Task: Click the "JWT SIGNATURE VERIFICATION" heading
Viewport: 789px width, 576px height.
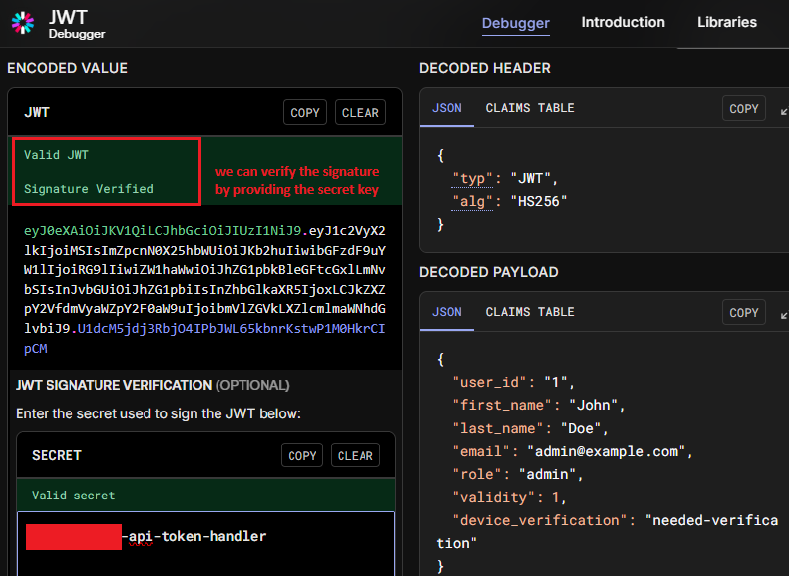Action: (114, 385)
